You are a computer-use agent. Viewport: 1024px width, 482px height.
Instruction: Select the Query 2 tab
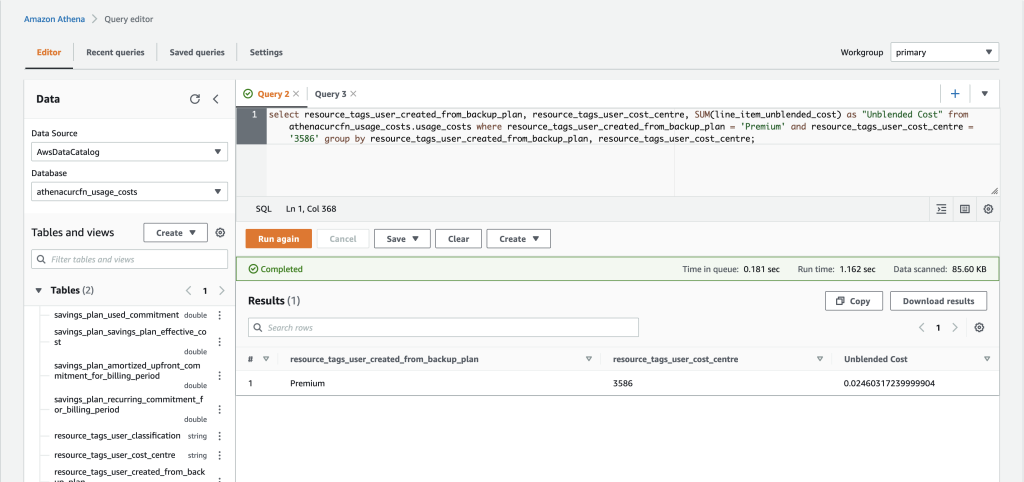273,94
